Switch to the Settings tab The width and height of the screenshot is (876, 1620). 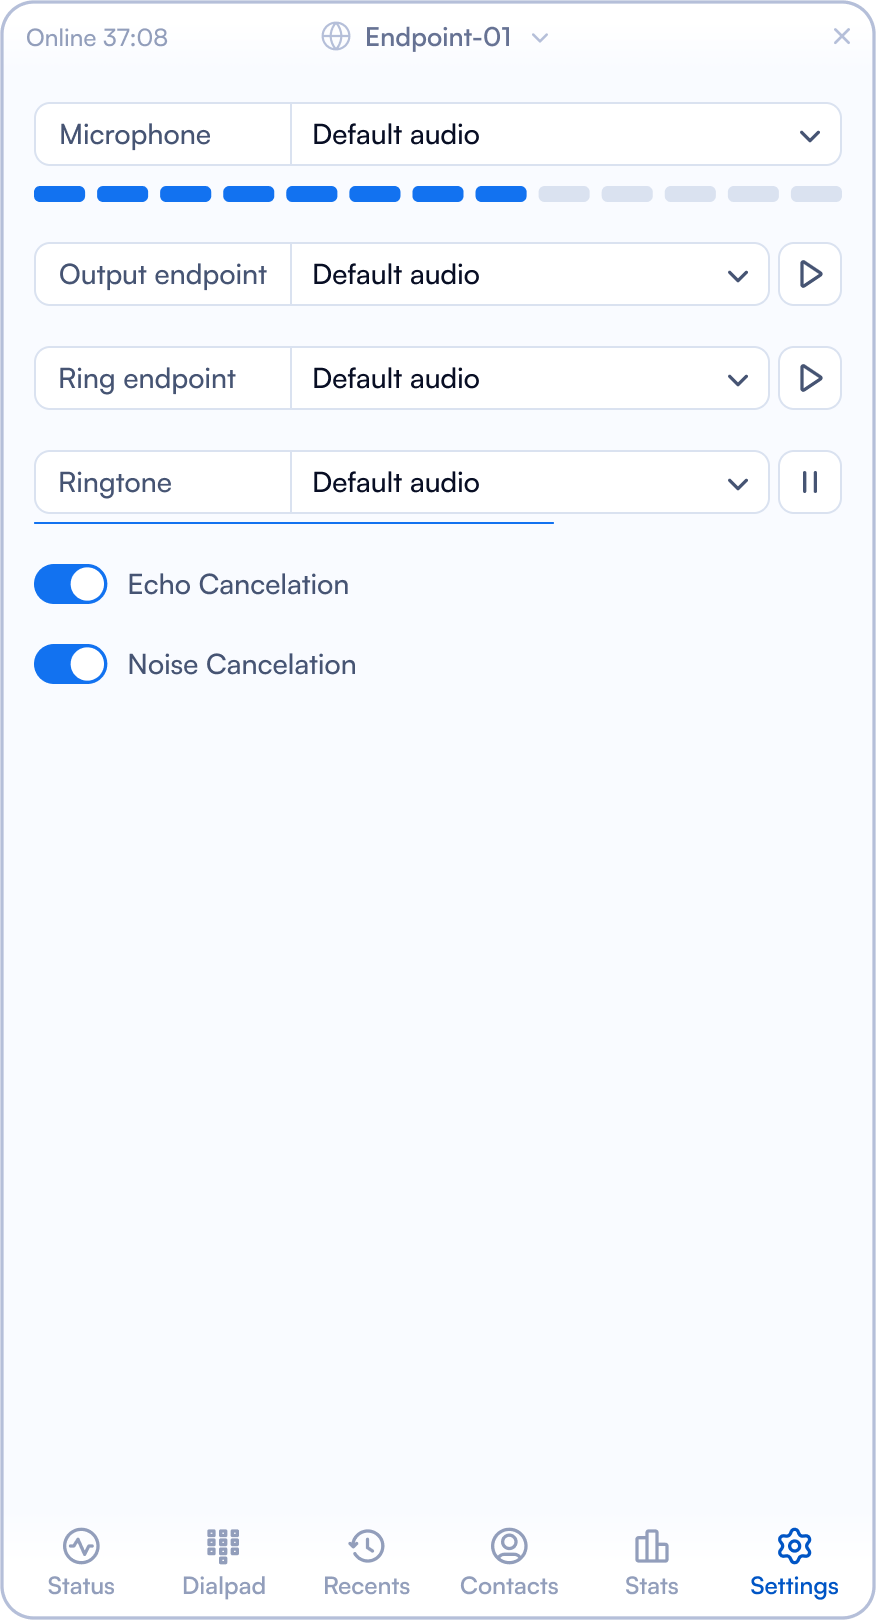[x=793, y=1560]
